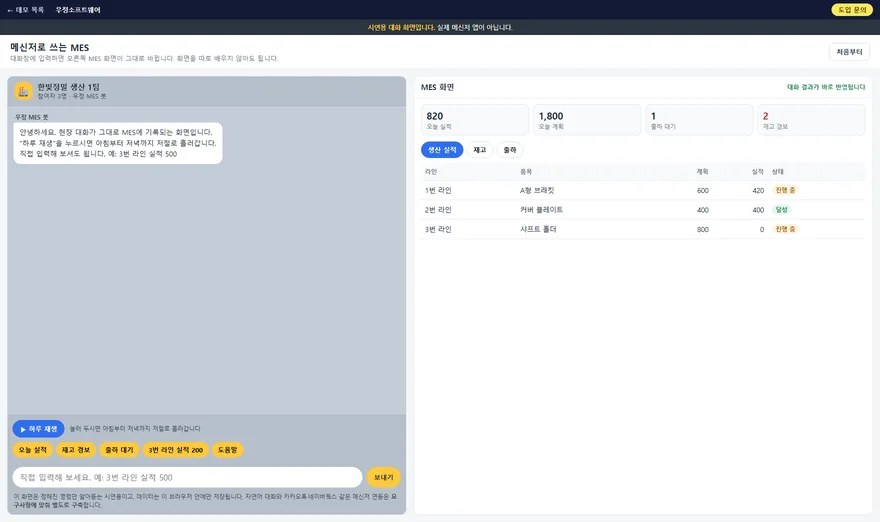Click the 대화 결과가 바로 반영됩니다 note

point(826,87)
